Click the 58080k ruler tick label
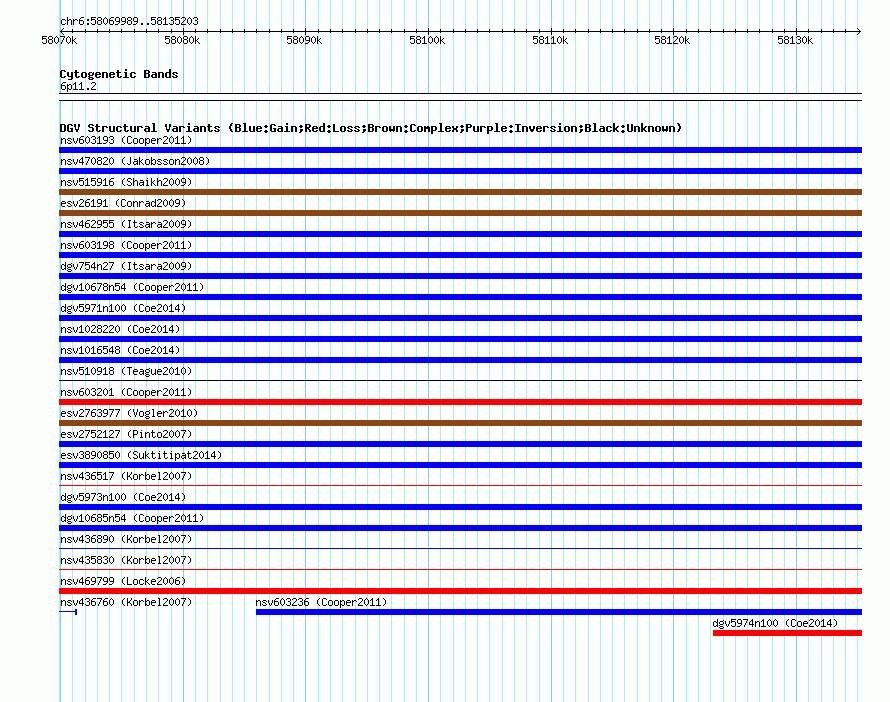890x702 pixels. point(182,40)
